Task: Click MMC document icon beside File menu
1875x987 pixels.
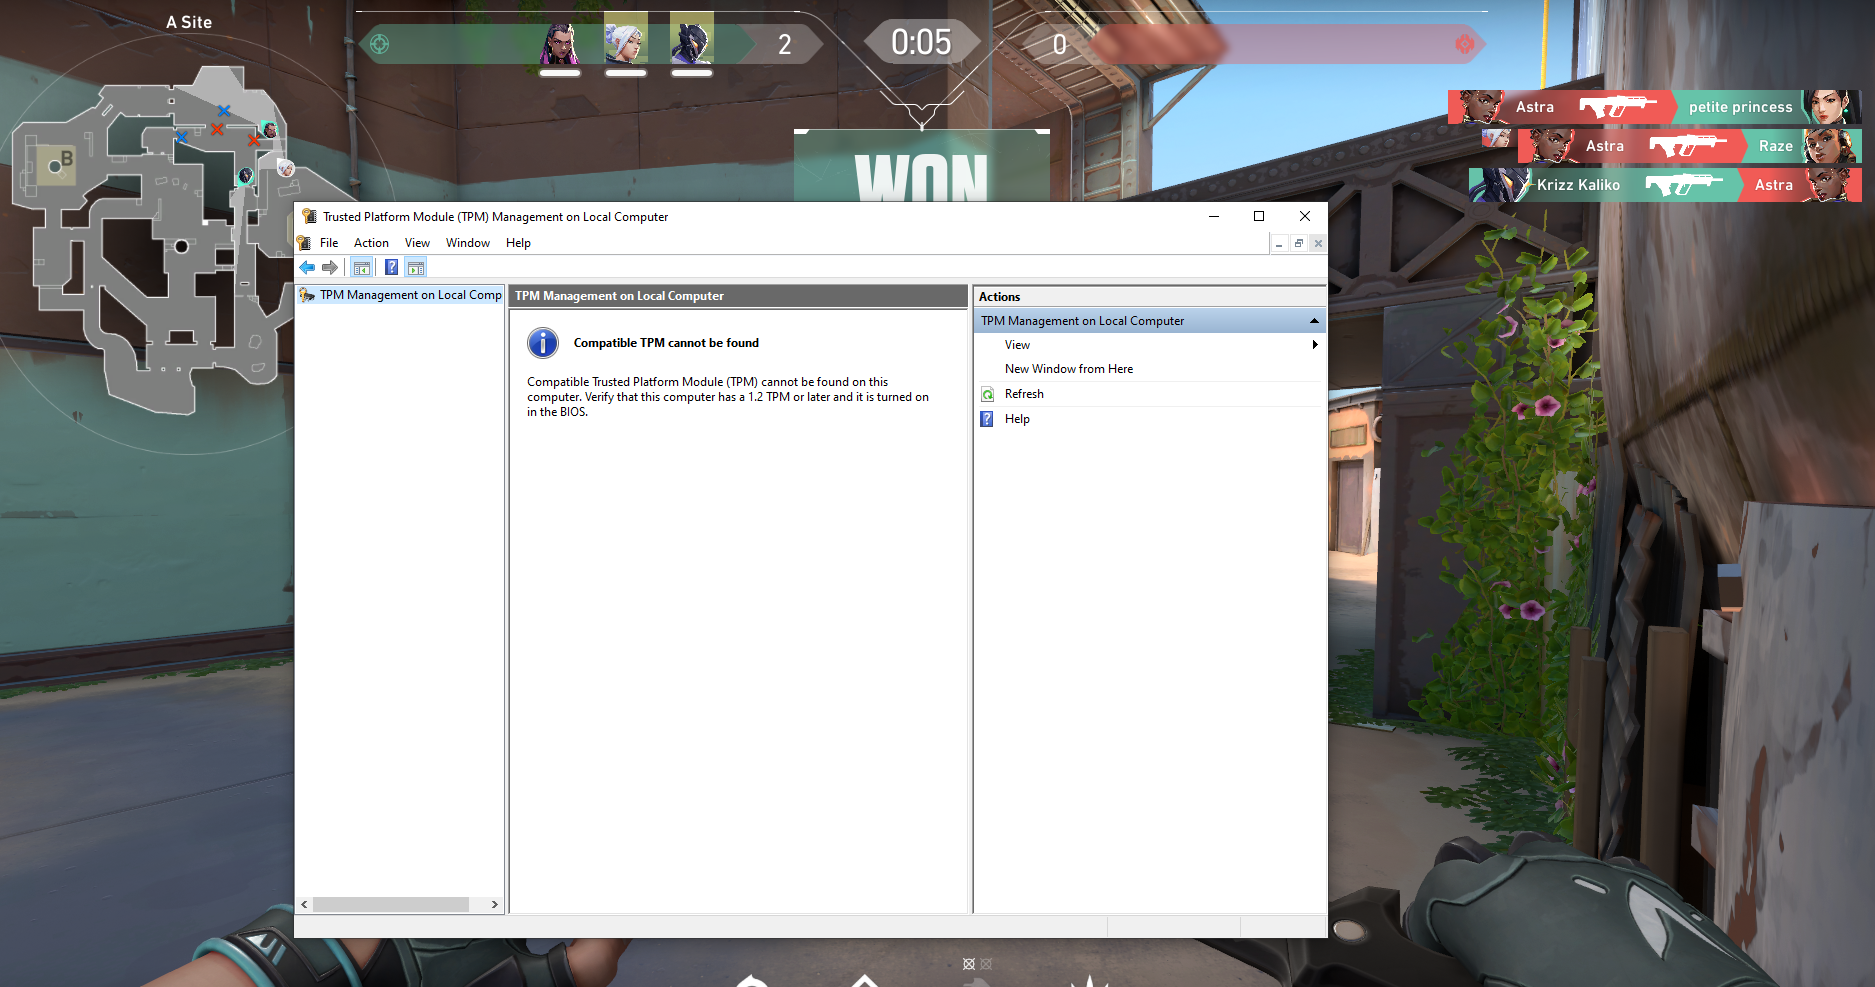Action: coord(304,243)
